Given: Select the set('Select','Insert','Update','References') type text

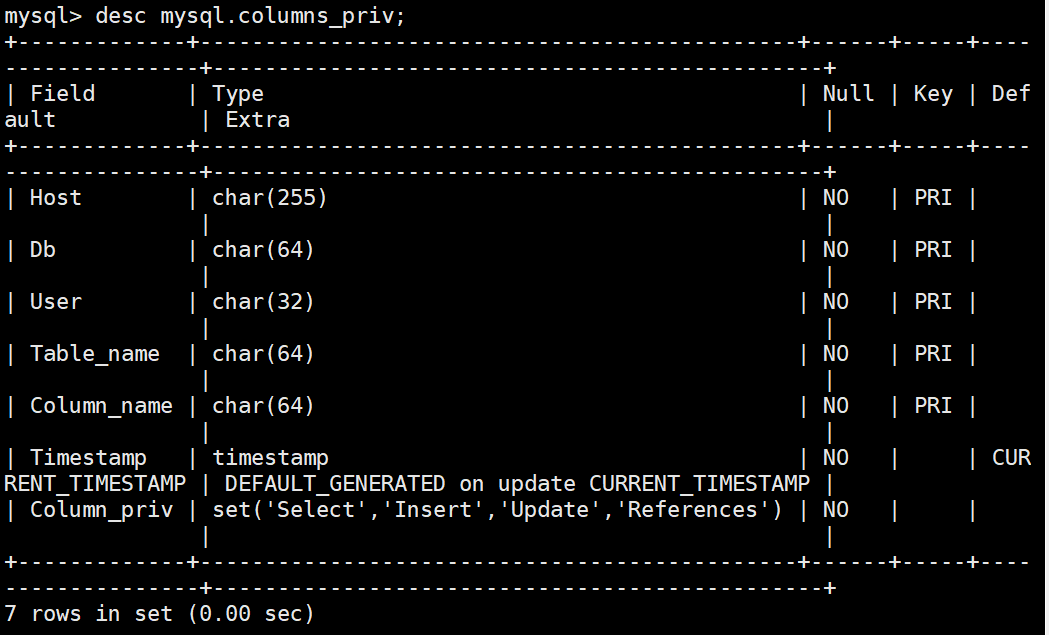Looking at the screenshot, I should [x=497, y=510].
